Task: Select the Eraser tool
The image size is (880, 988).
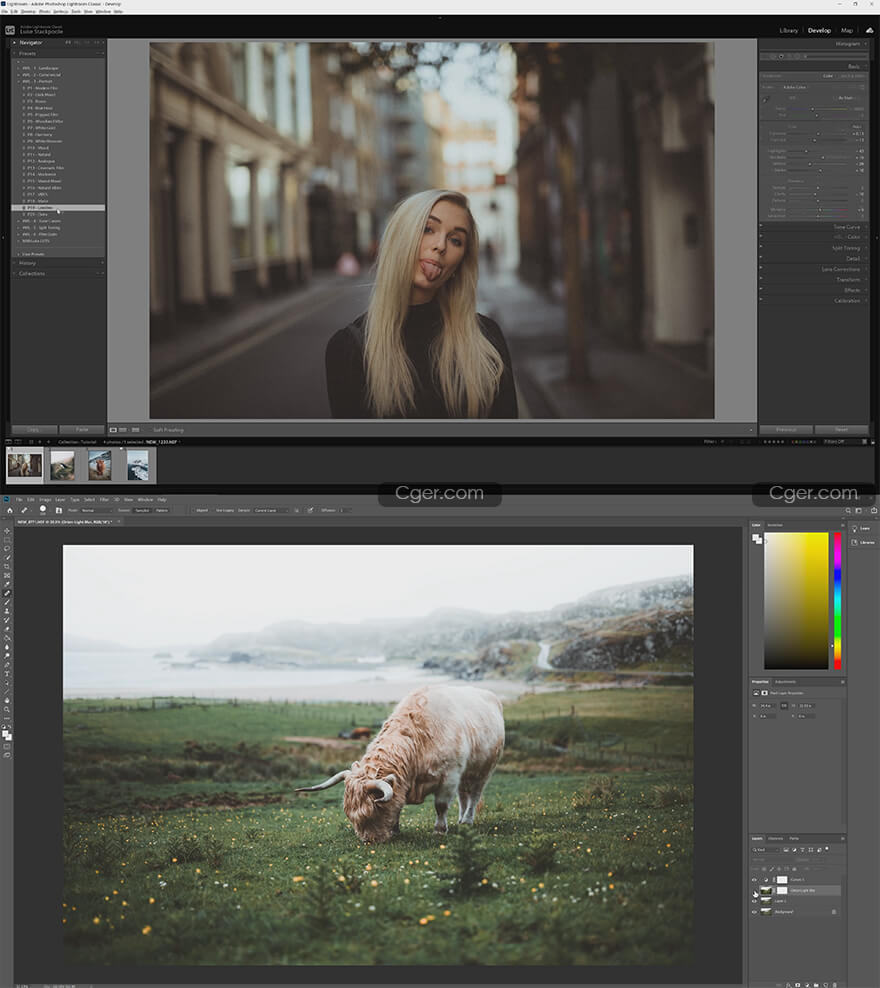Action: click(x=7, y=628)
